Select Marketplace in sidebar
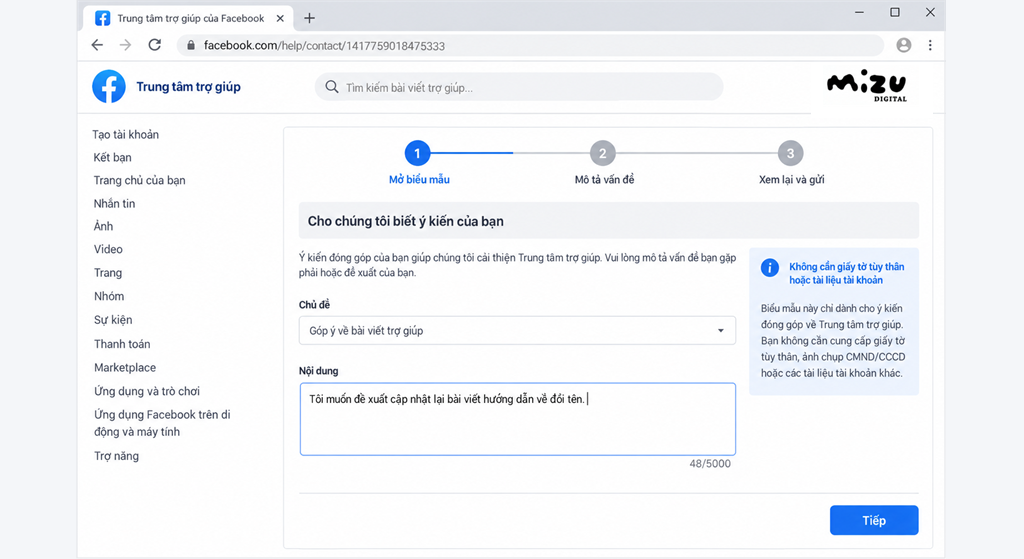The image size is (1024, 559). click(x=125, y=368)
